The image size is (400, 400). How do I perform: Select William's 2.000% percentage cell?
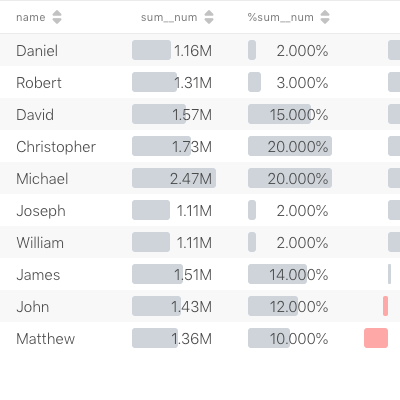(290, 242)
